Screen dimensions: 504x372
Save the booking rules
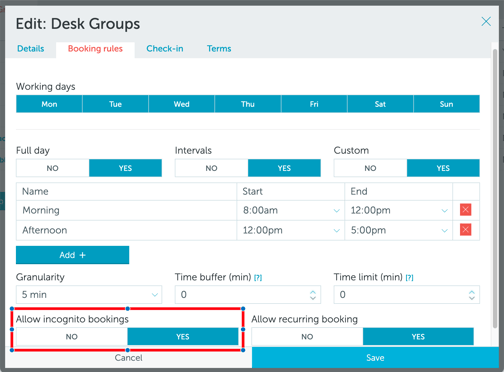click(x=375, y=358)
